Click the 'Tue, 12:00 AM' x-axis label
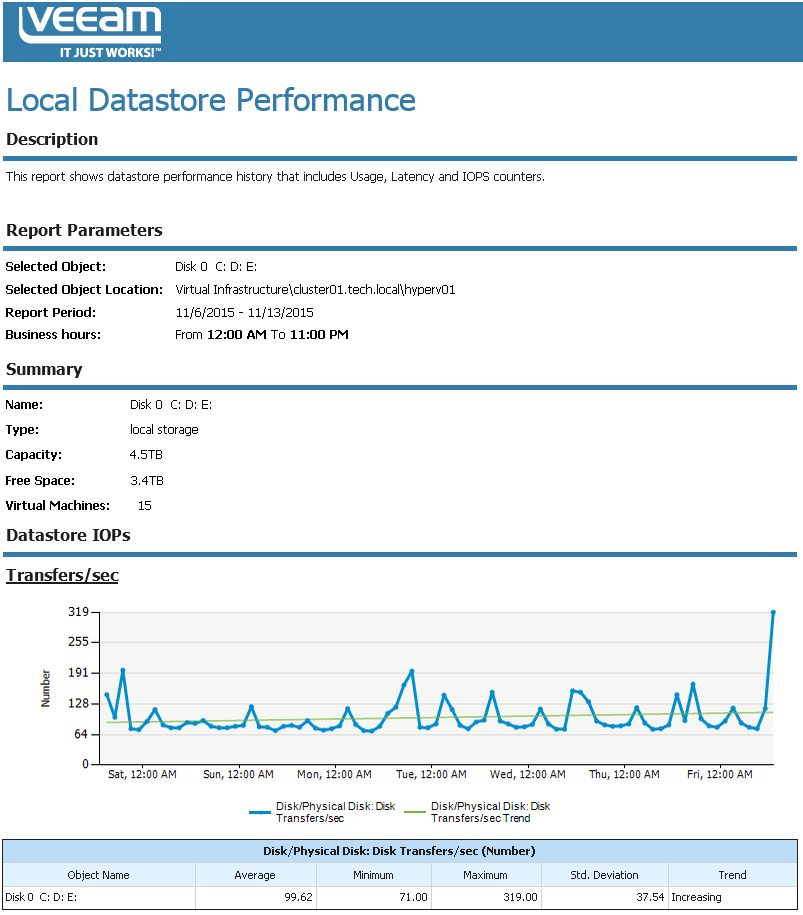Screen dimensions: 803x915 point(431,774)
